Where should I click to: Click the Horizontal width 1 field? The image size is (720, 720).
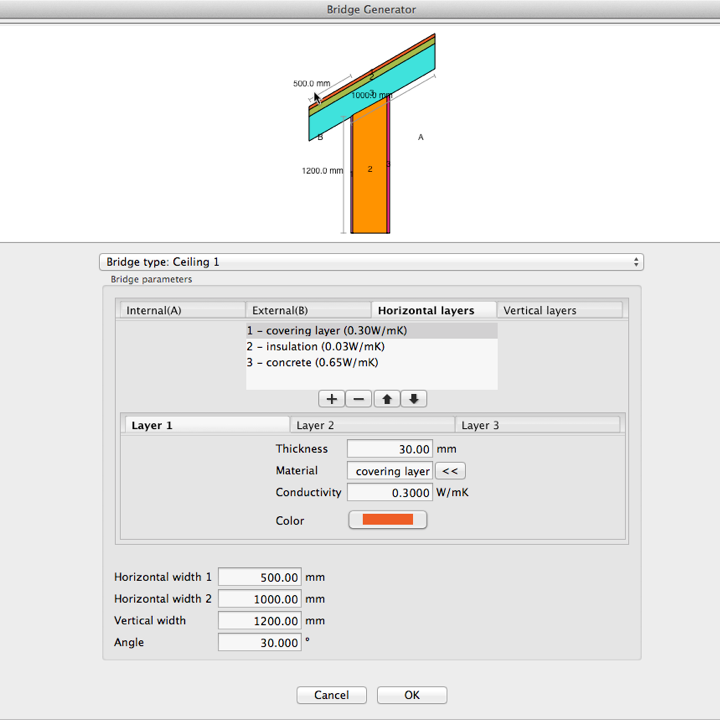[260, 577]
